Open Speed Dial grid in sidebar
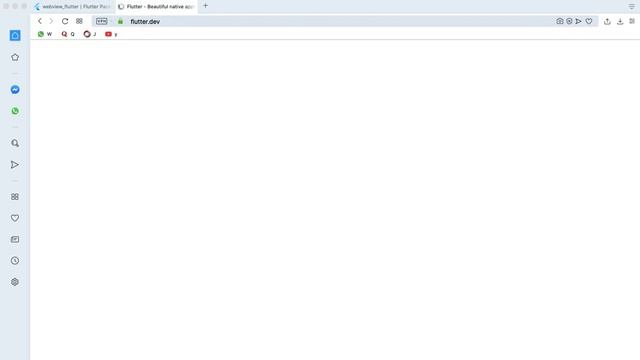 click(x=15, y=197)
